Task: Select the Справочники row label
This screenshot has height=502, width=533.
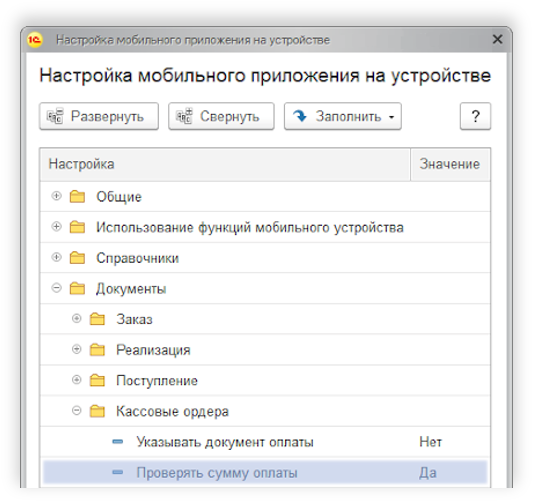Action: (137, 258)
